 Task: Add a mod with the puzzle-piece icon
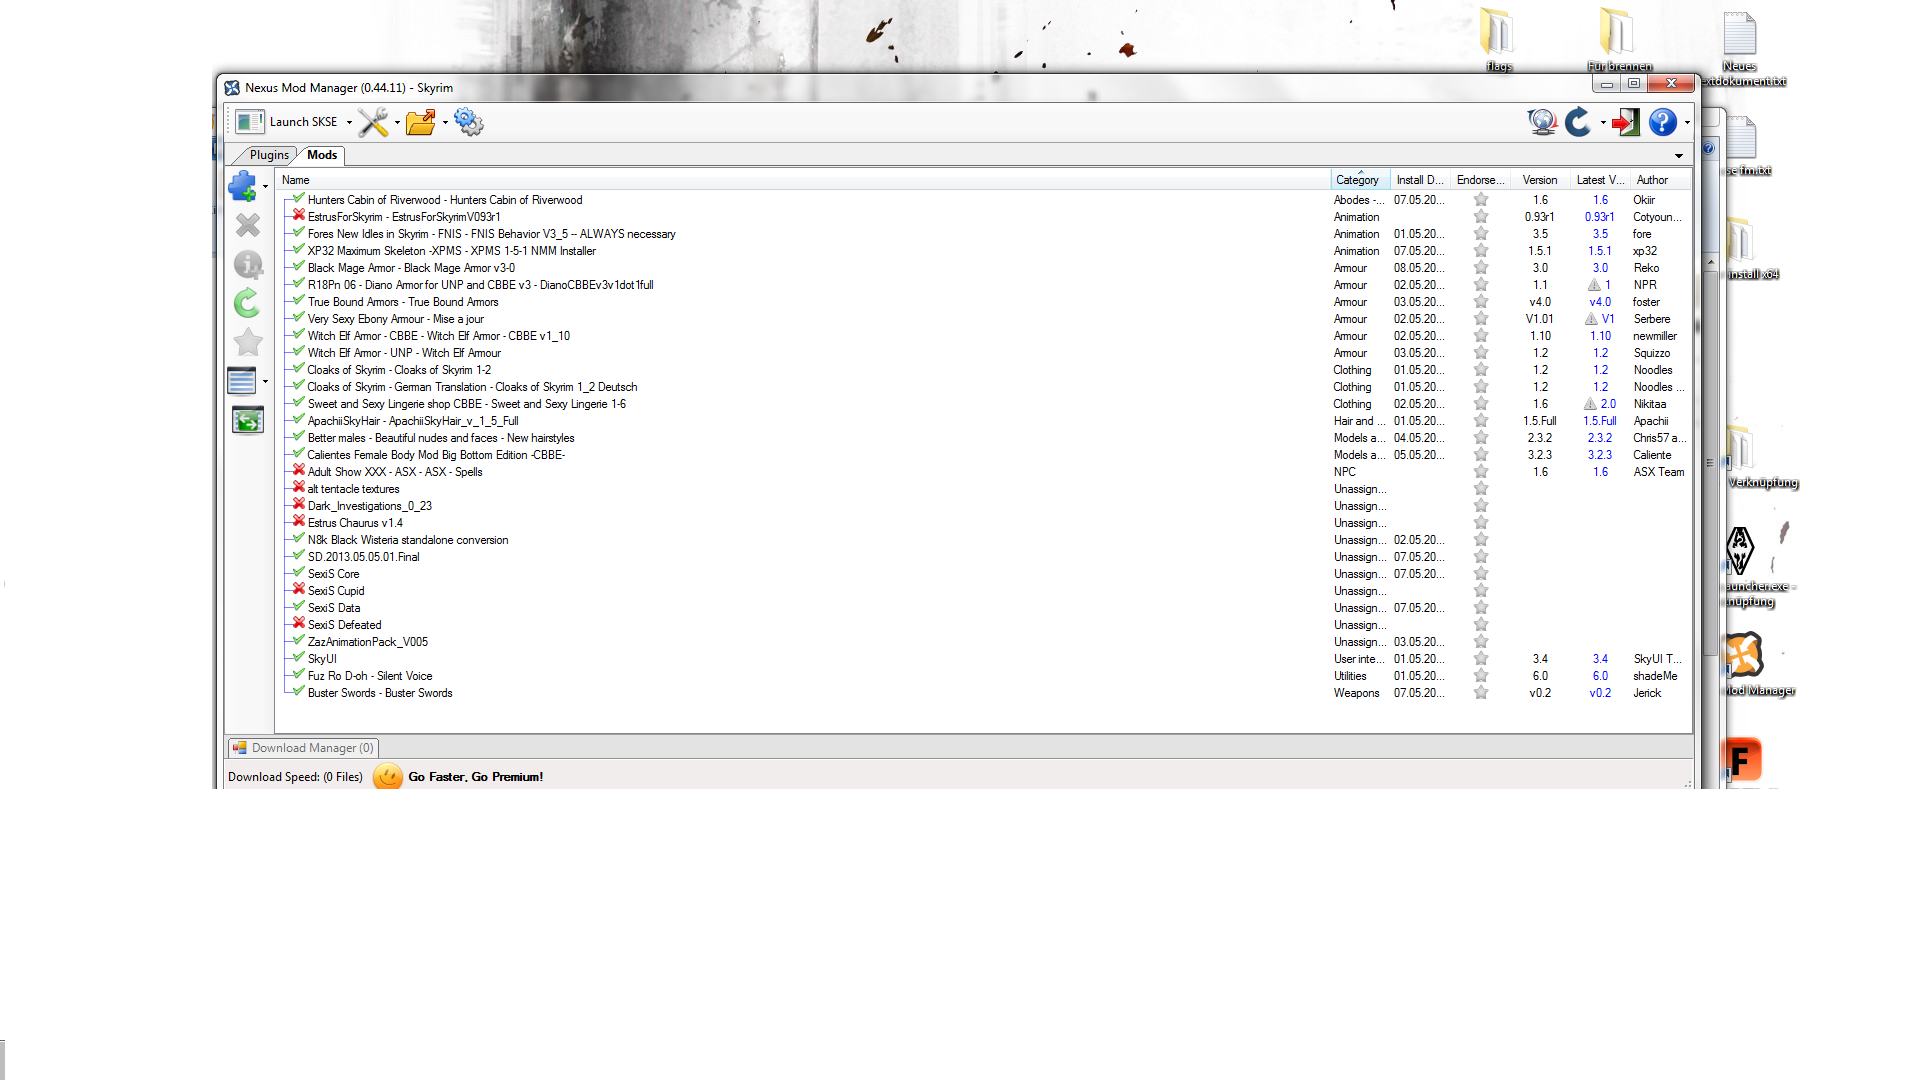[x=243, y=186]
